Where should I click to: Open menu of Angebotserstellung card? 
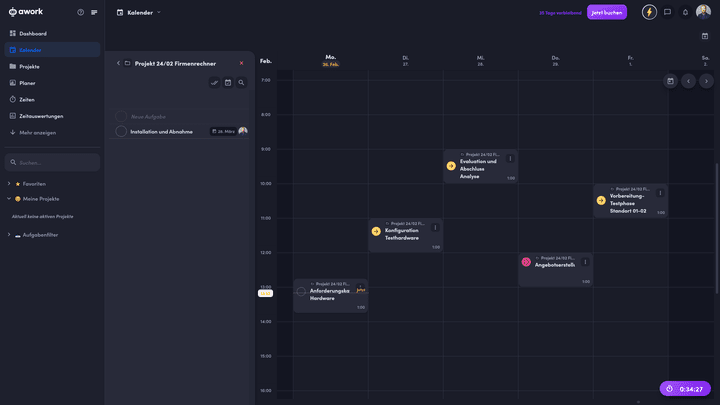click(x=585, y=262)
